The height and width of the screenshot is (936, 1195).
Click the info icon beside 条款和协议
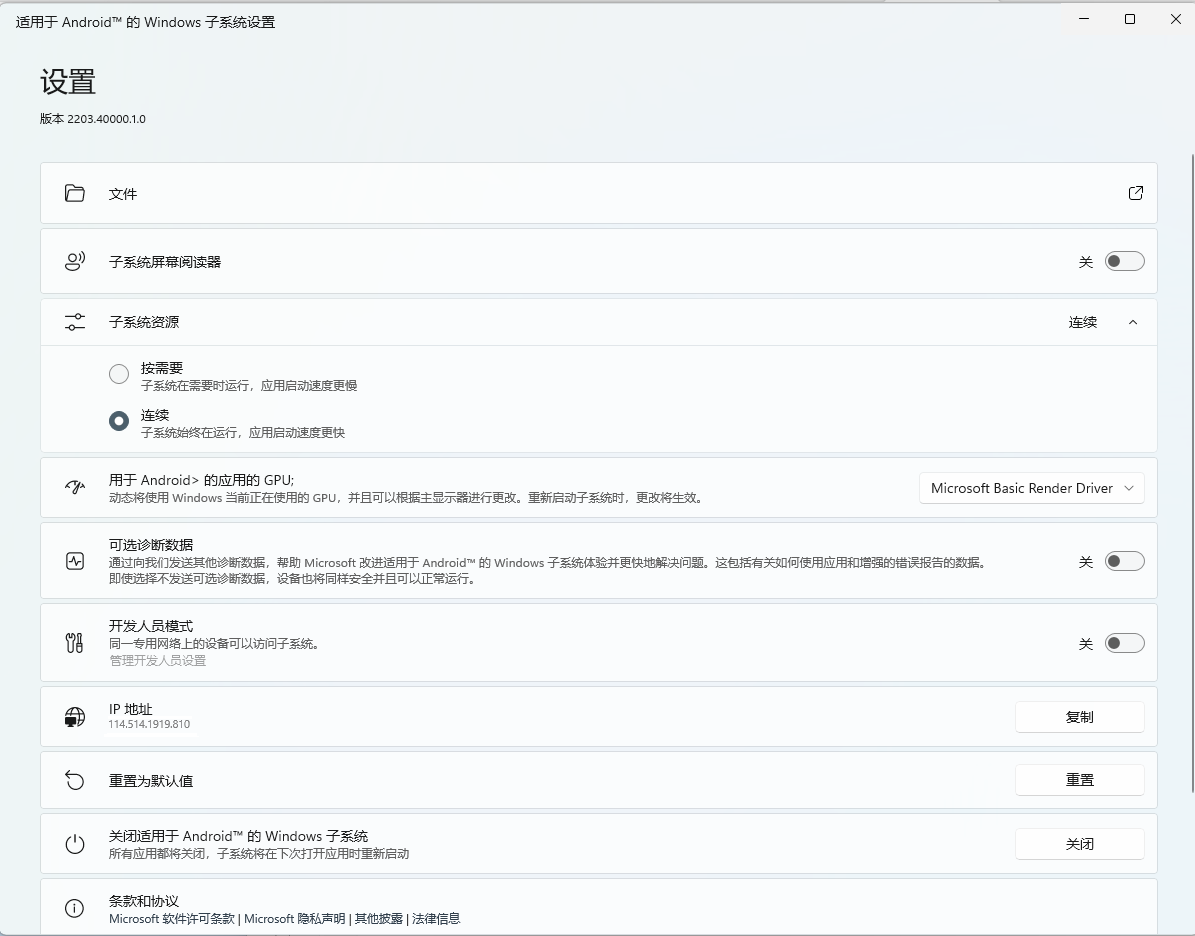[x=75, y=909]
